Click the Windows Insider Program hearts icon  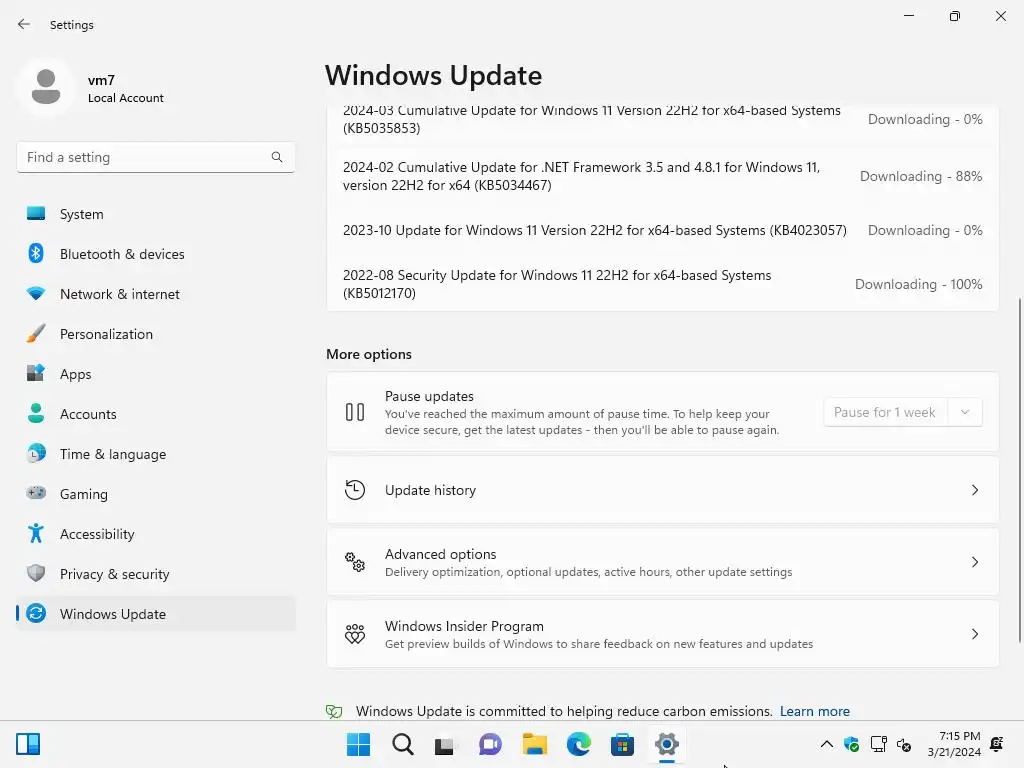pos(355,633)
